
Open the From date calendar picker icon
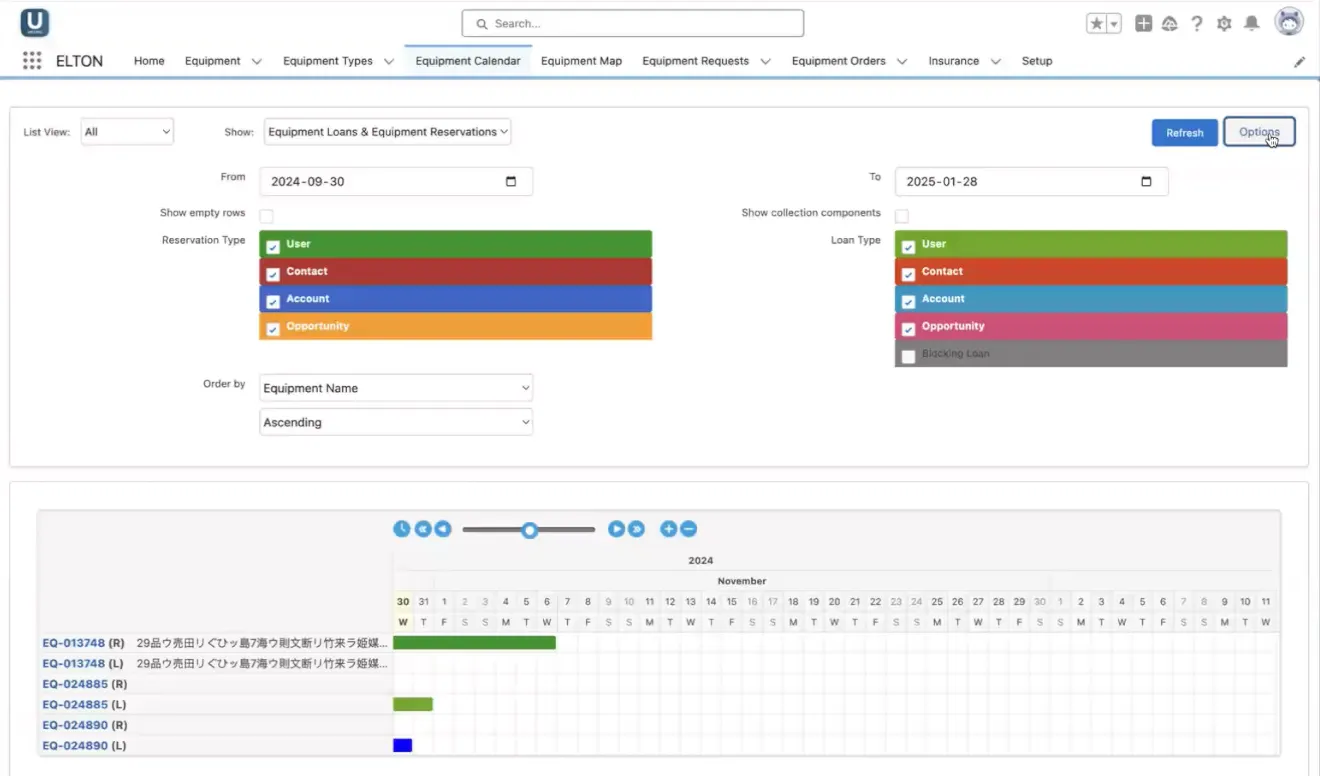(x=511, y=182)
